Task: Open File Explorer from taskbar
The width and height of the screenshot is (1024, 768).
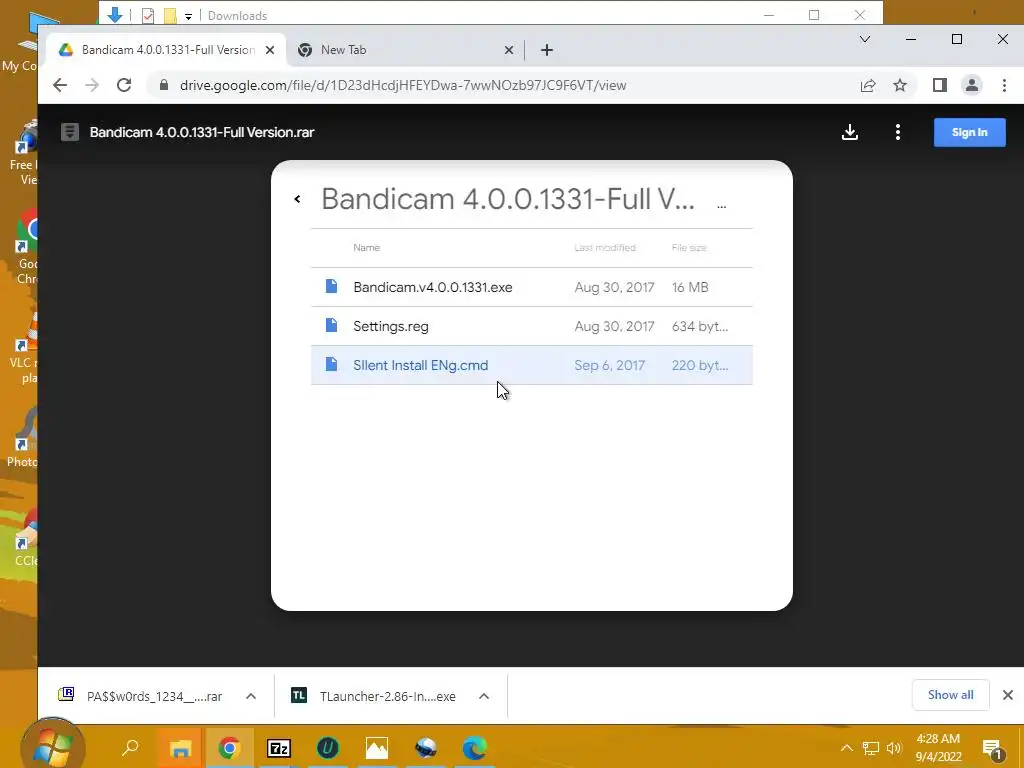Action: tap(180, 748)
